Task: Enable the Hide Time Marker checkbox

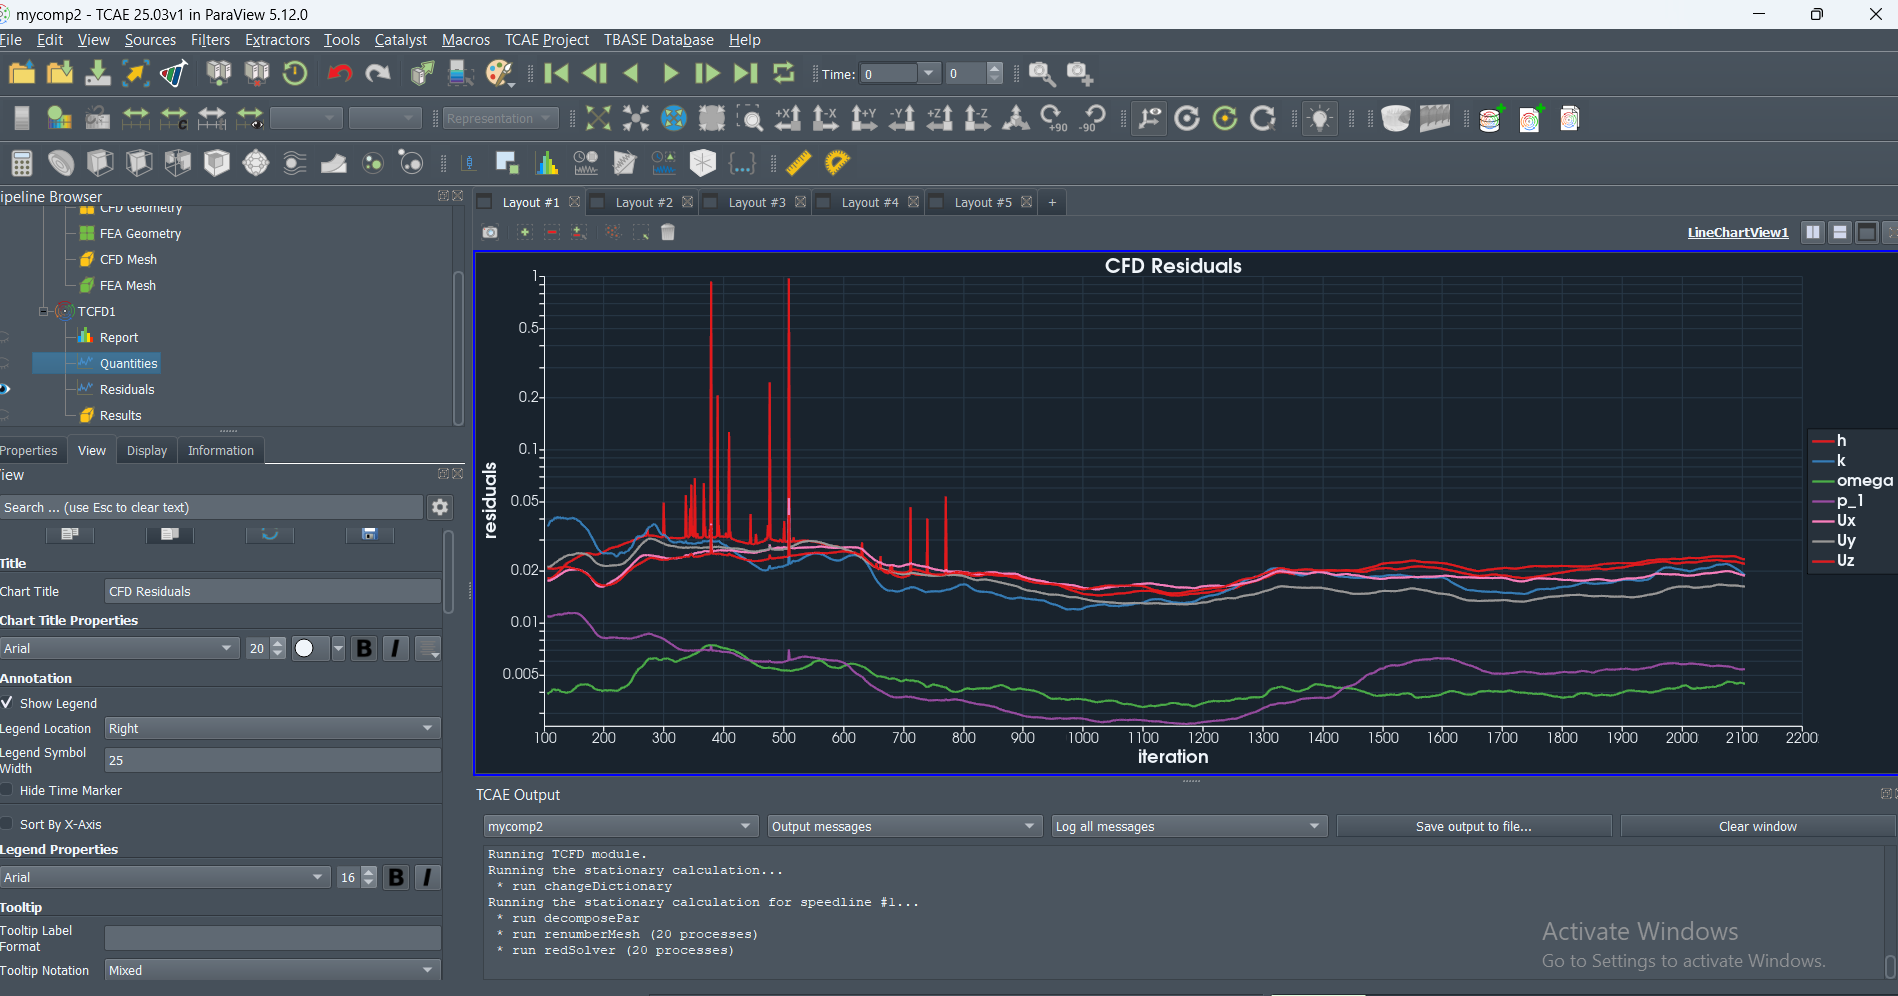Action: point(8,790)
